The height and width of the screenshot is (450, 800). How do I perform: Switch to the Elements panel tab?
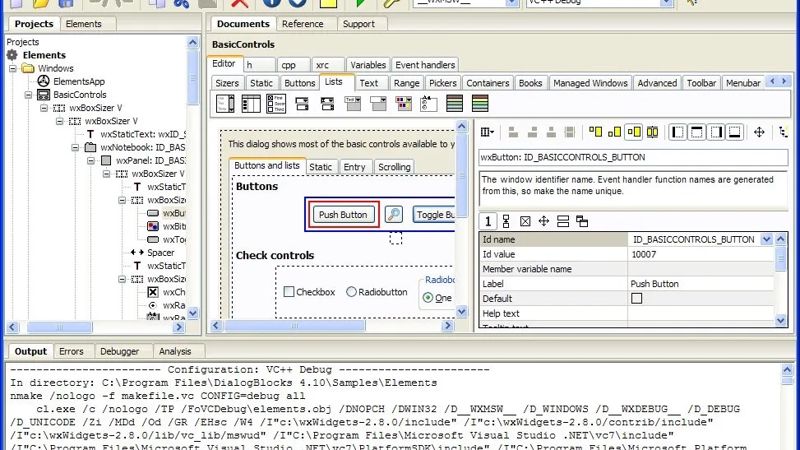[x=84, y=24]
